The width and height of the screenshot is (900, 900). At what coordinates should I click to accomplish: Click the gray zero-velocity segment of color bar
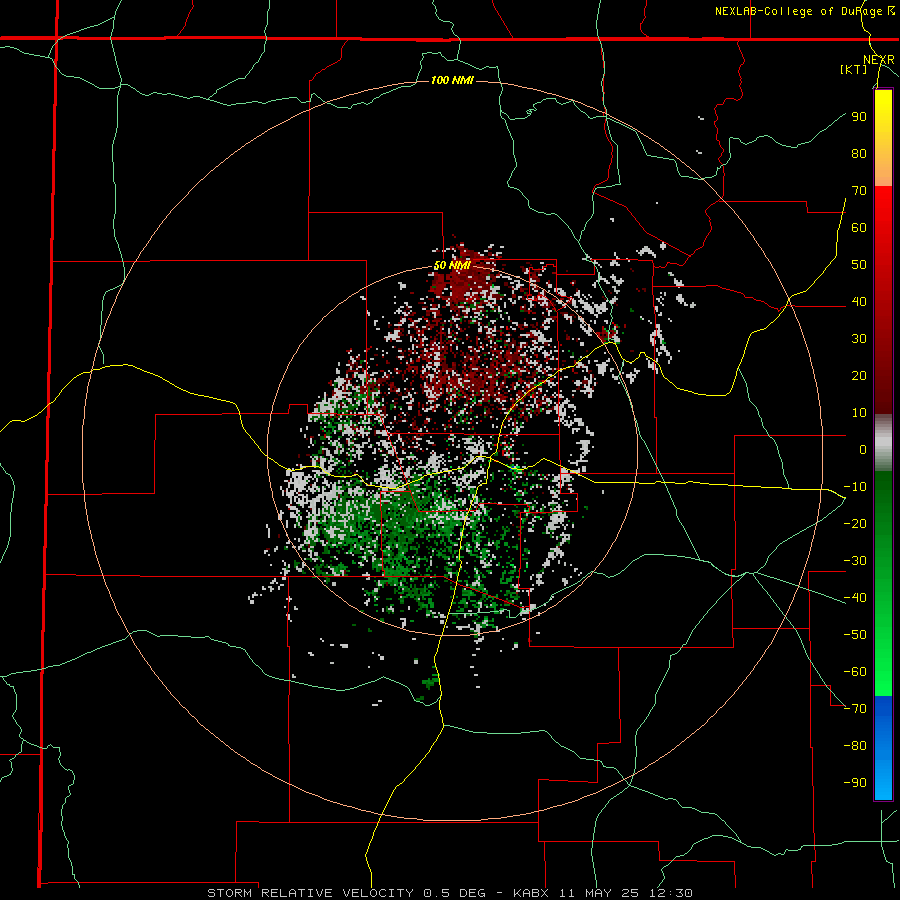click(883, 443)
